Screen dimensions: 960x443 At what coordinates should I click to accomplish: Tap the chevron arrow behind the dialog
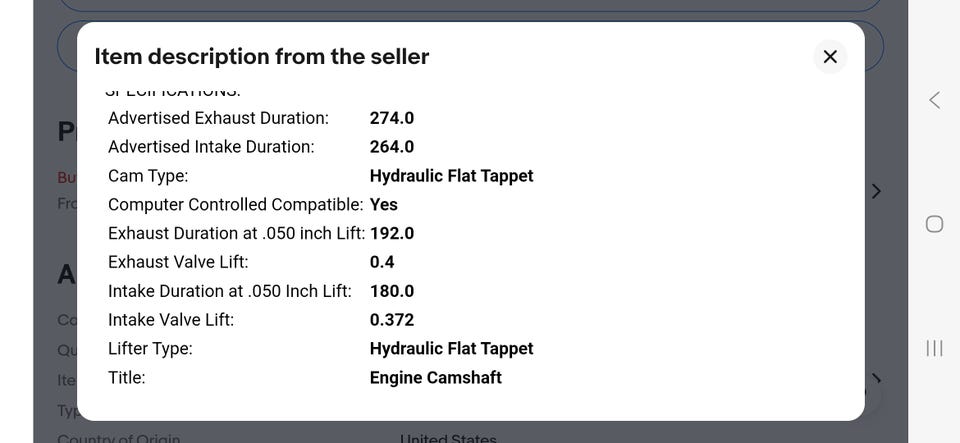(876, 191)
